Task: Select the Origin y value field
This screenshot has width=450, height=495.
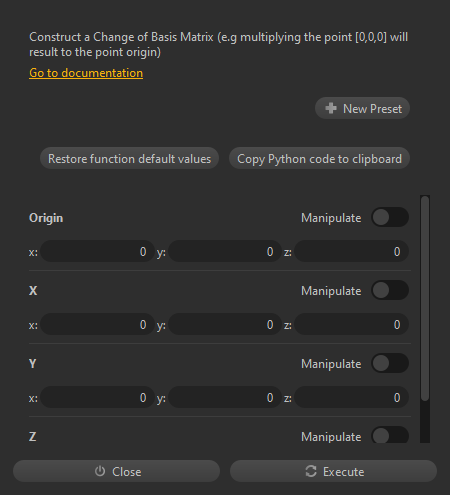Action: (x=225, y=251)
